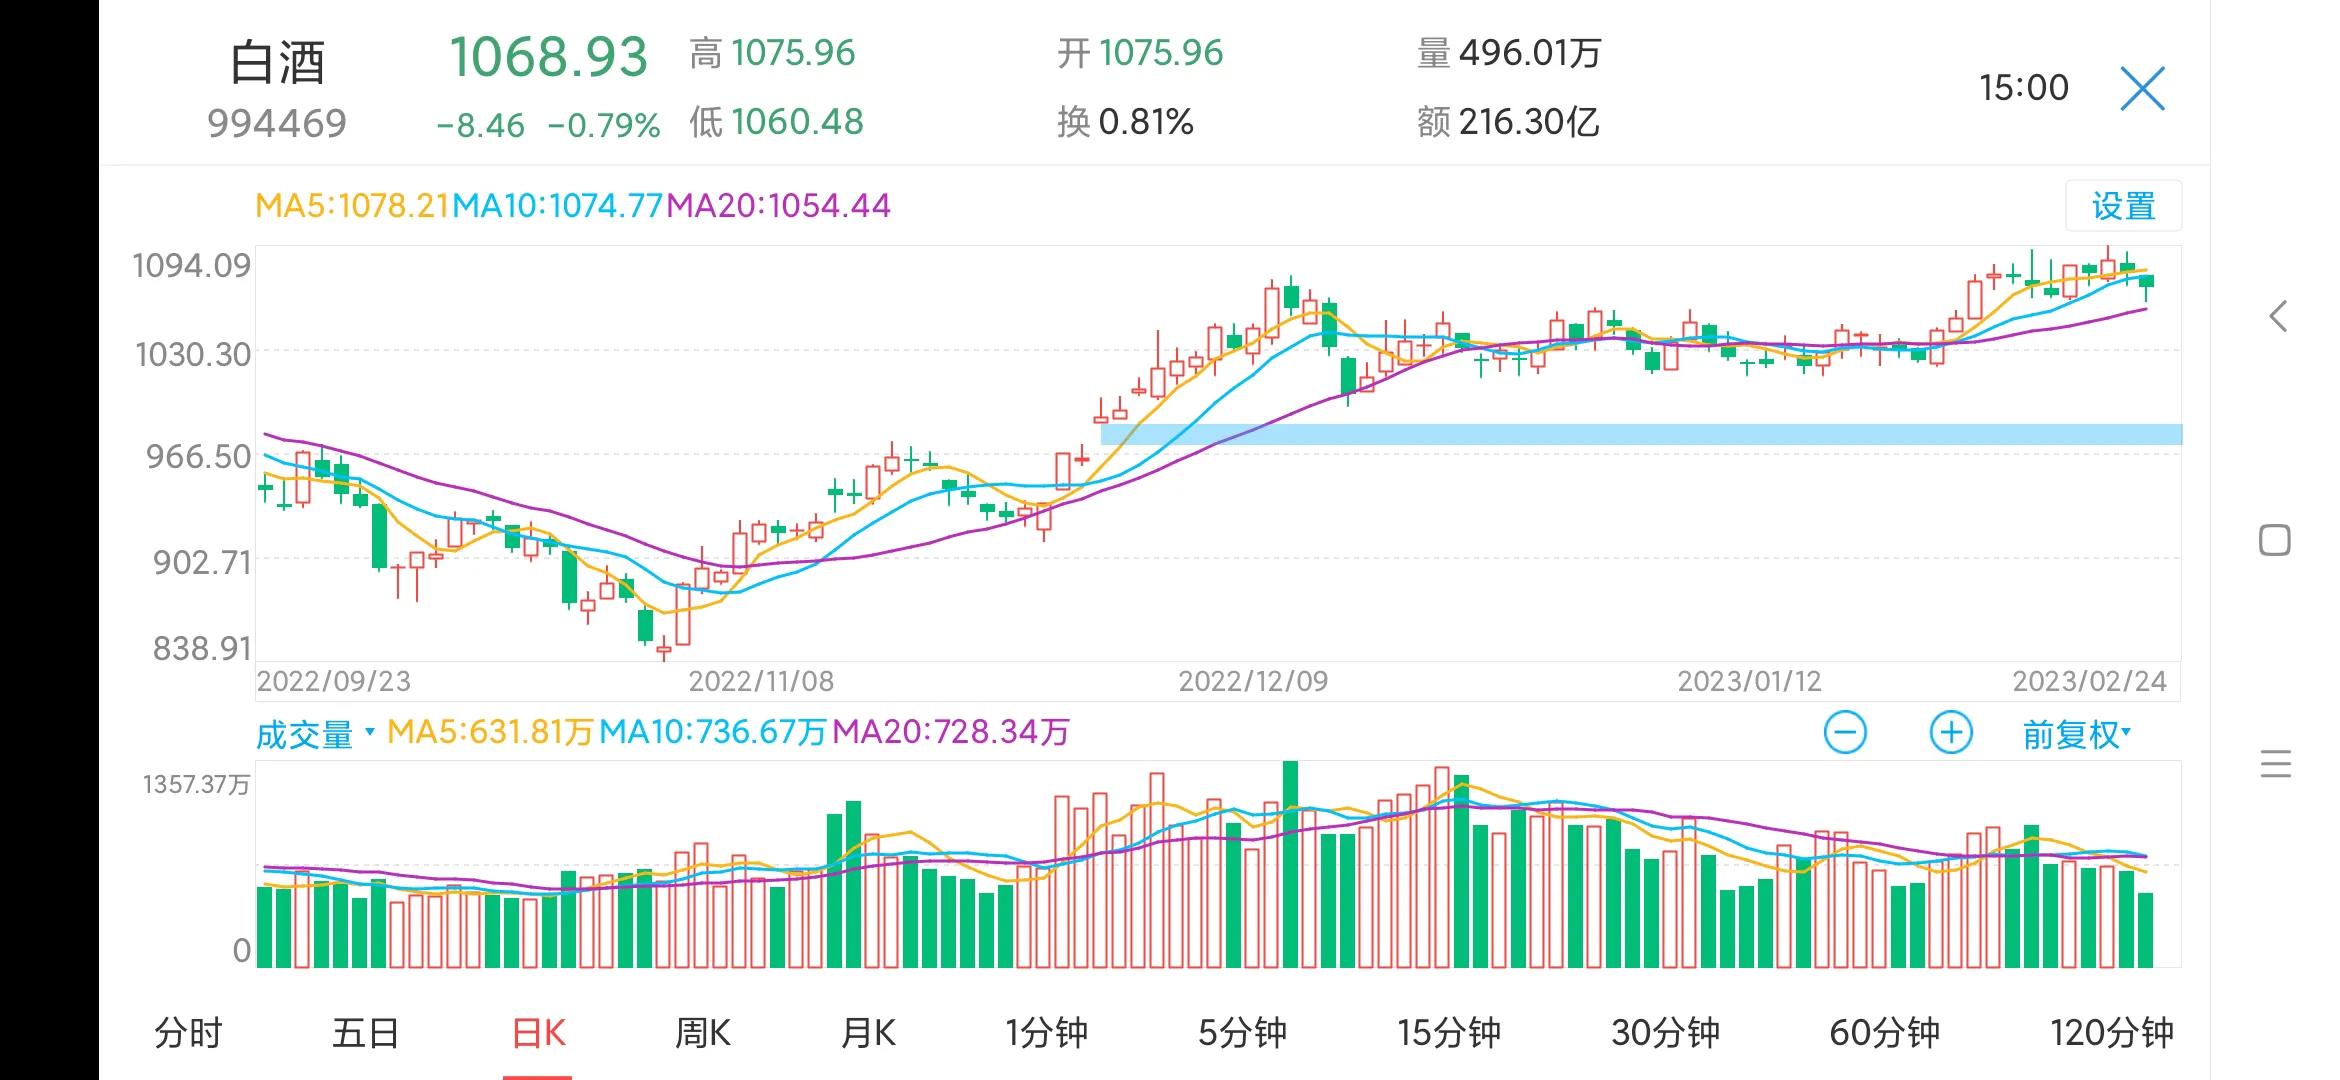Switch to the 五日 tab
2340x1080 pixels.
365,1033
